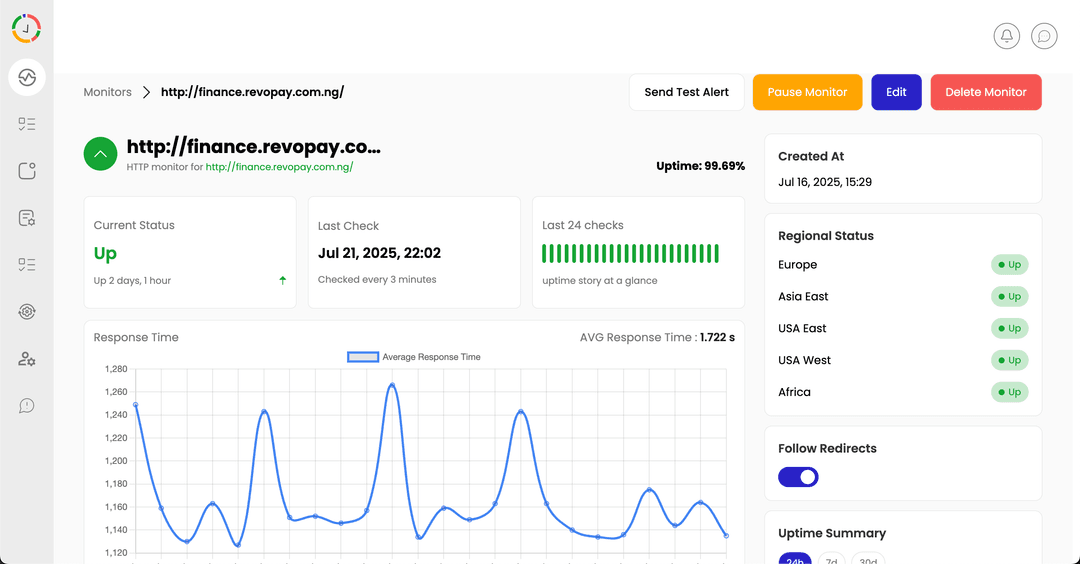Click the Last 24 checks green bars
The height and width of the screenshot is (564, 1080).
click(x=630, y=253)
